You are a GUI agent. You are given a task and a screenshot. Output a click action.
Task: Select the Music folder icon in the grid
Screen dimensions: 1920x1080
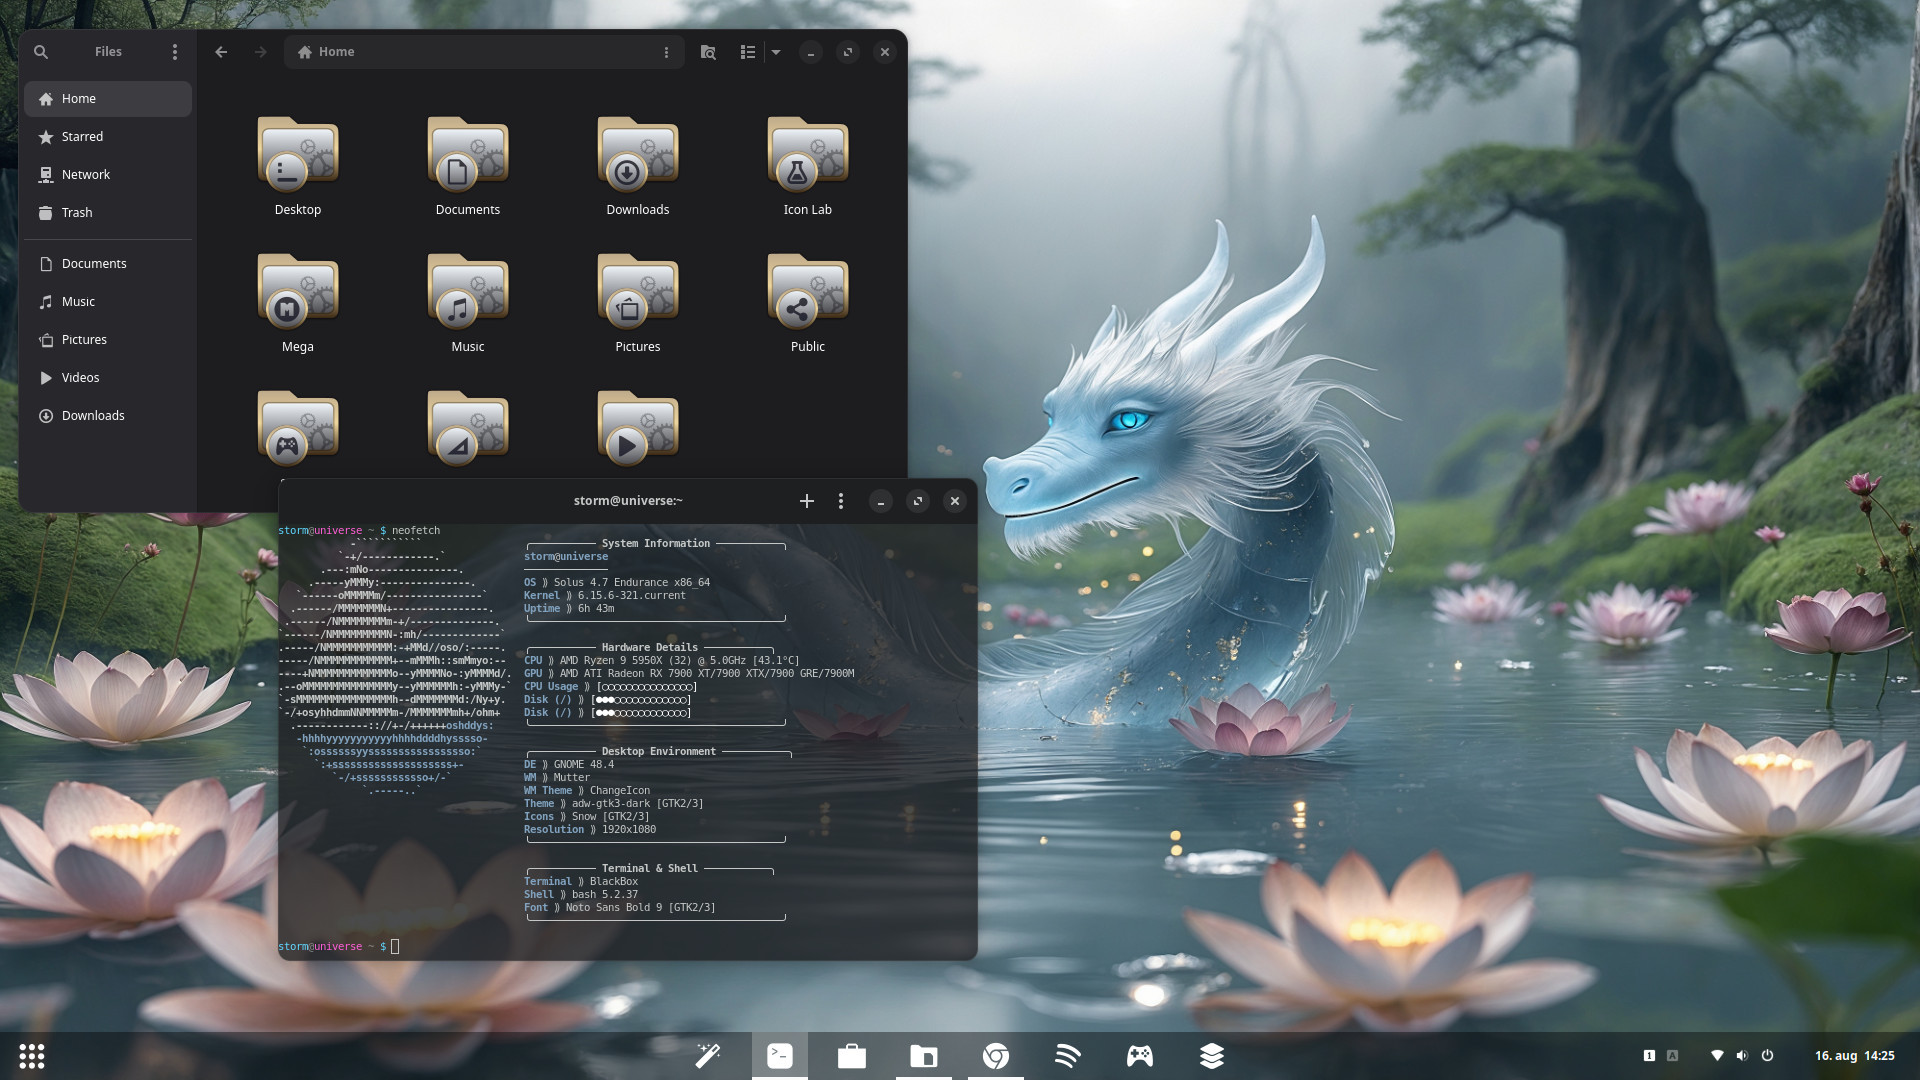coord(468,291)
